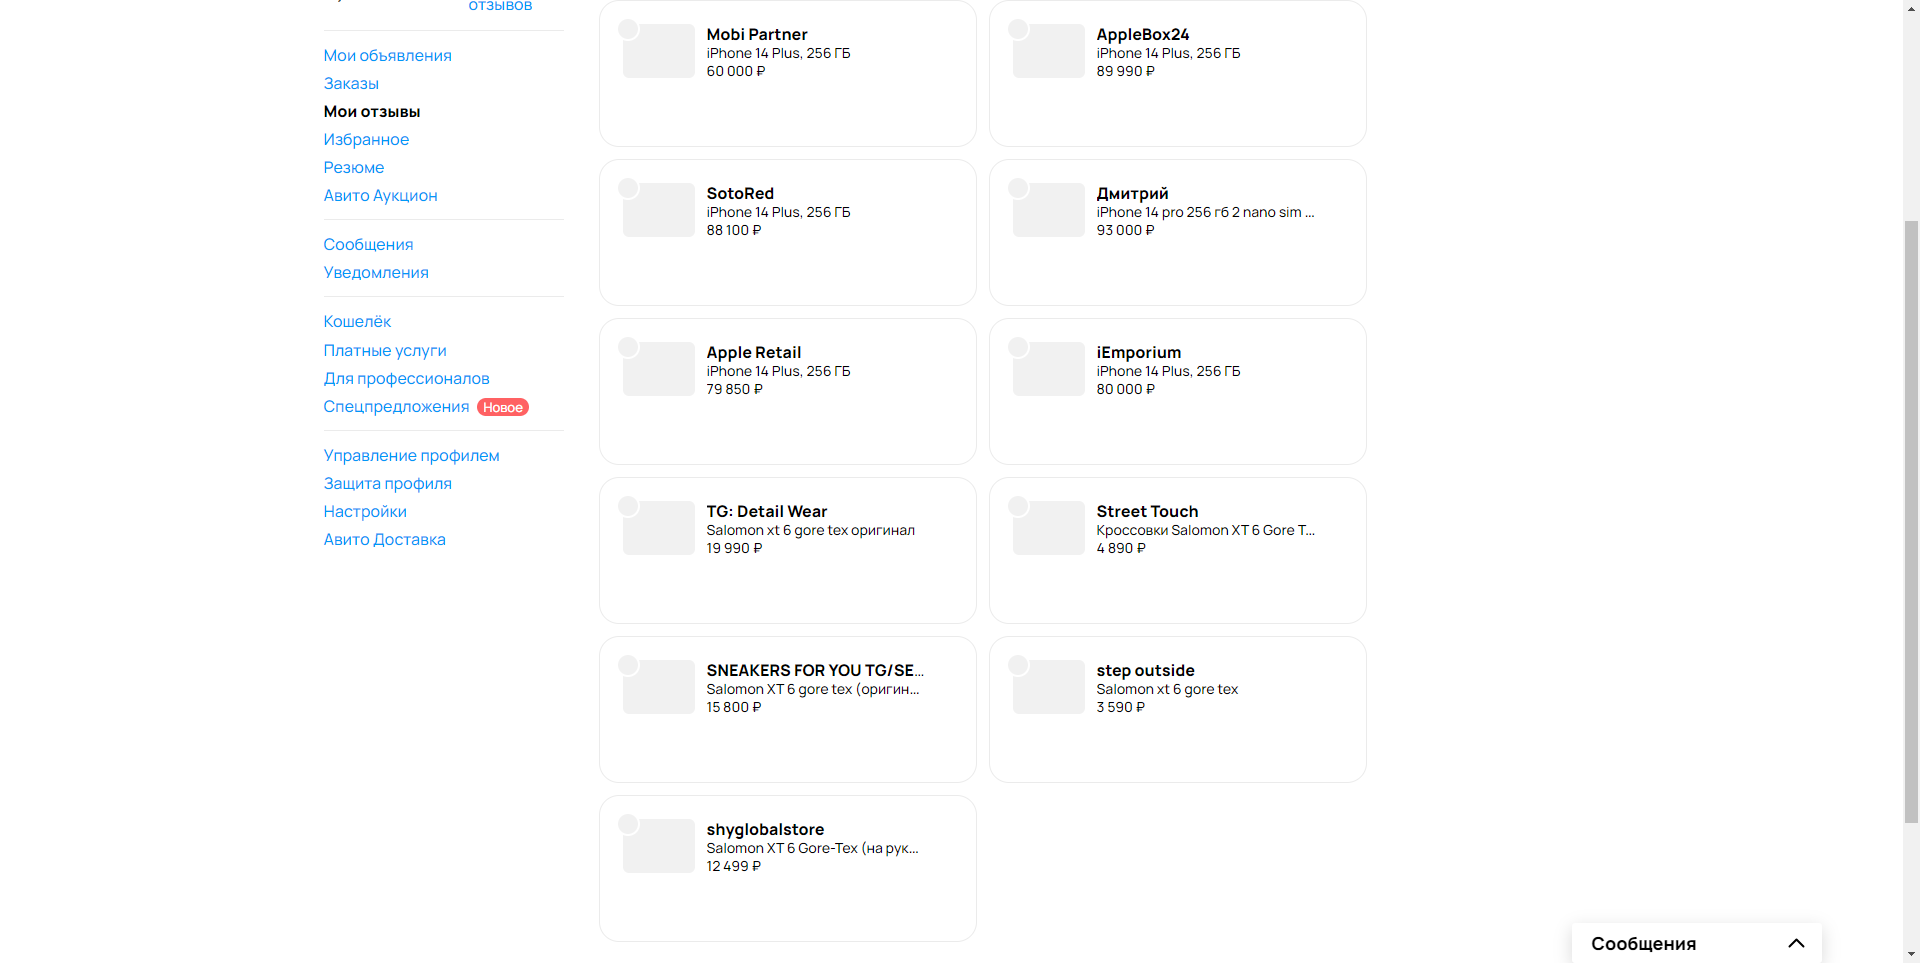
Task: Open Уведомления page
Action: (376, 272)
